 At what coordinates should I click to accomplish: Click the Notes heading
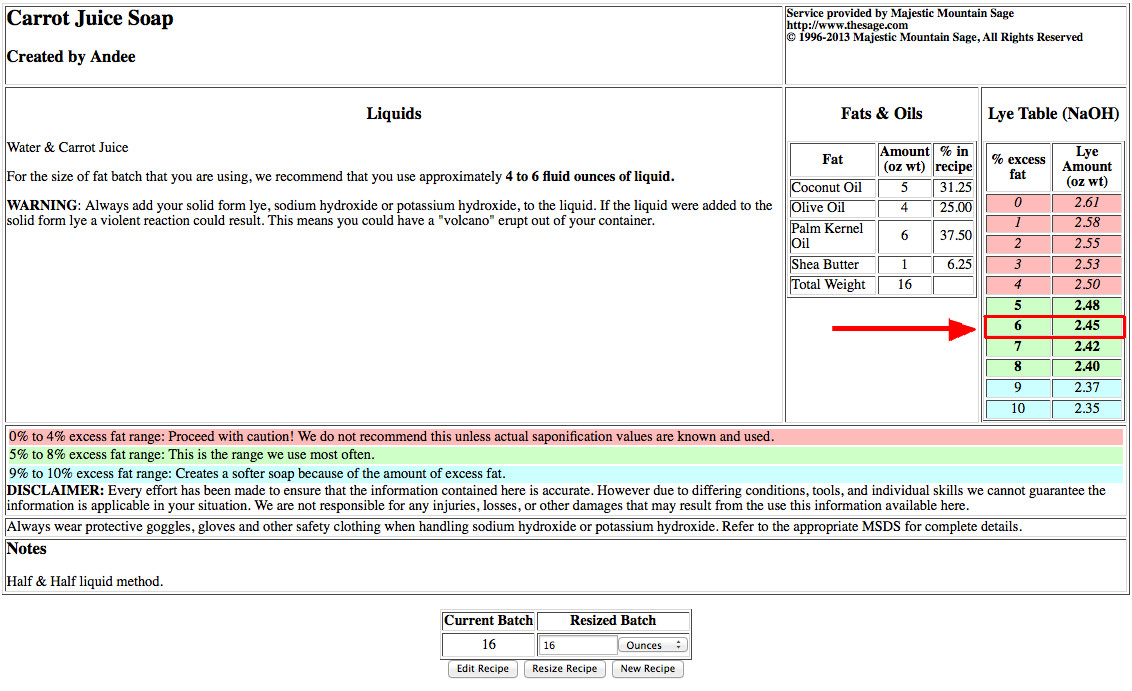27,549
